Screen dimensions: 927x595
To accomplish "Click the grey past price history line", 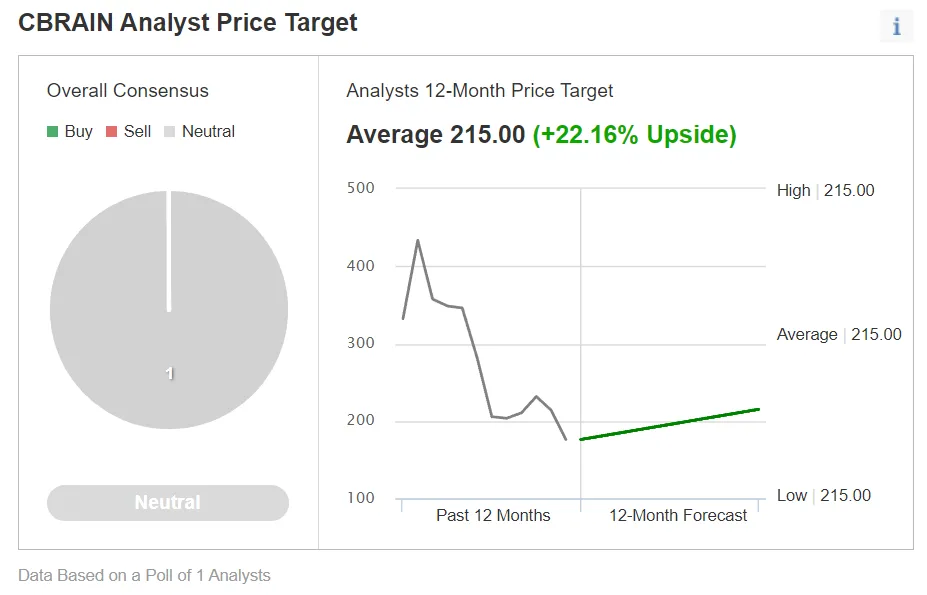I will (x=478, y=362).
